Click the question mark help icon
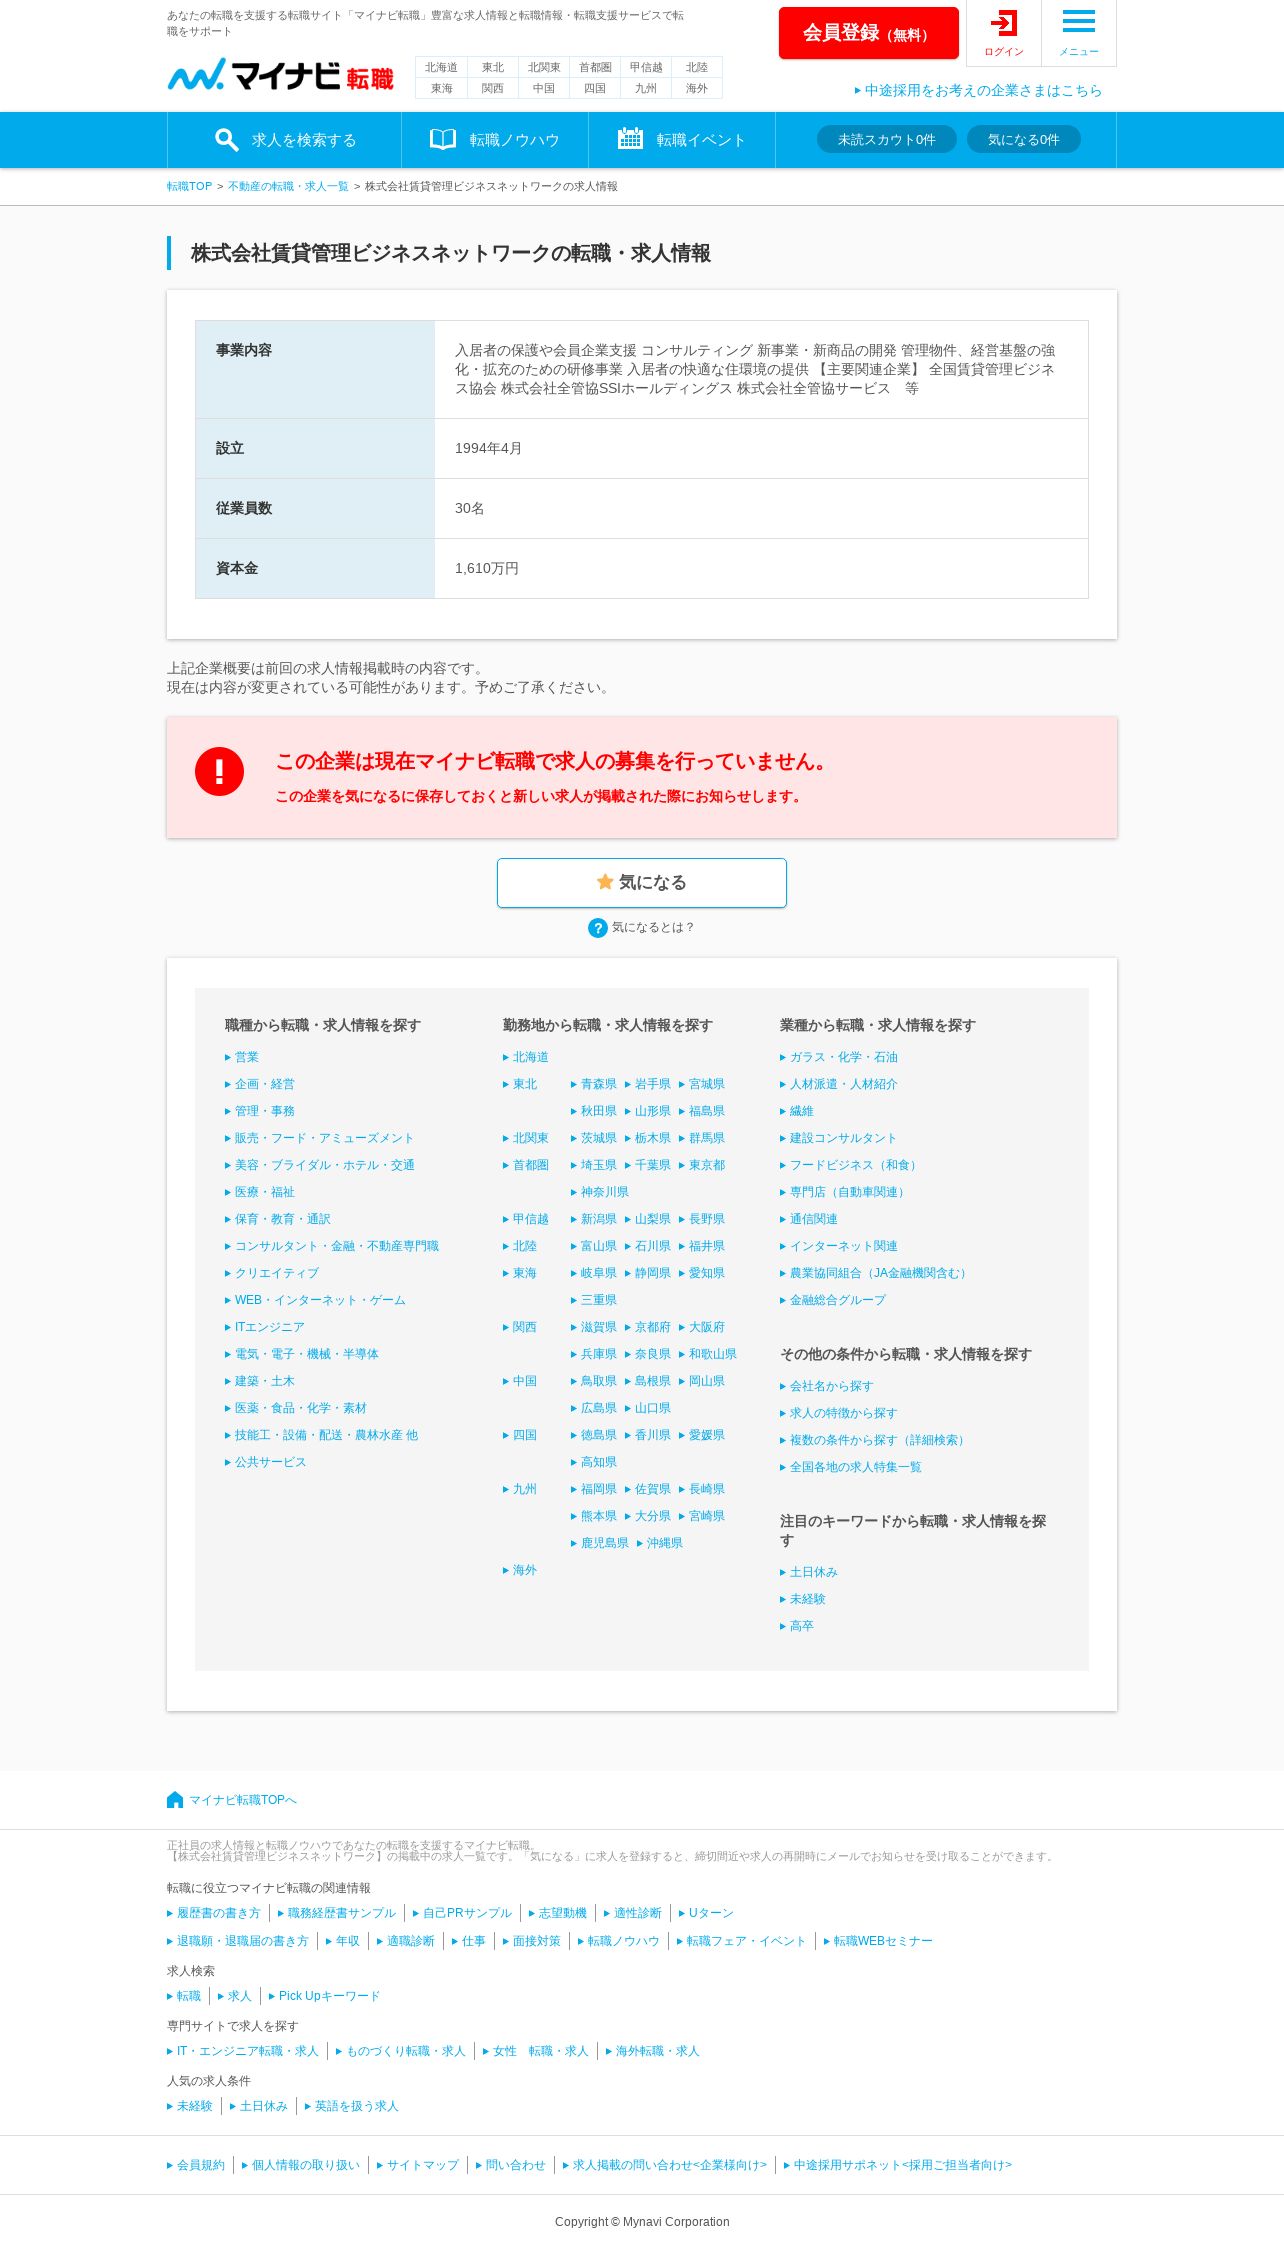 598,928
